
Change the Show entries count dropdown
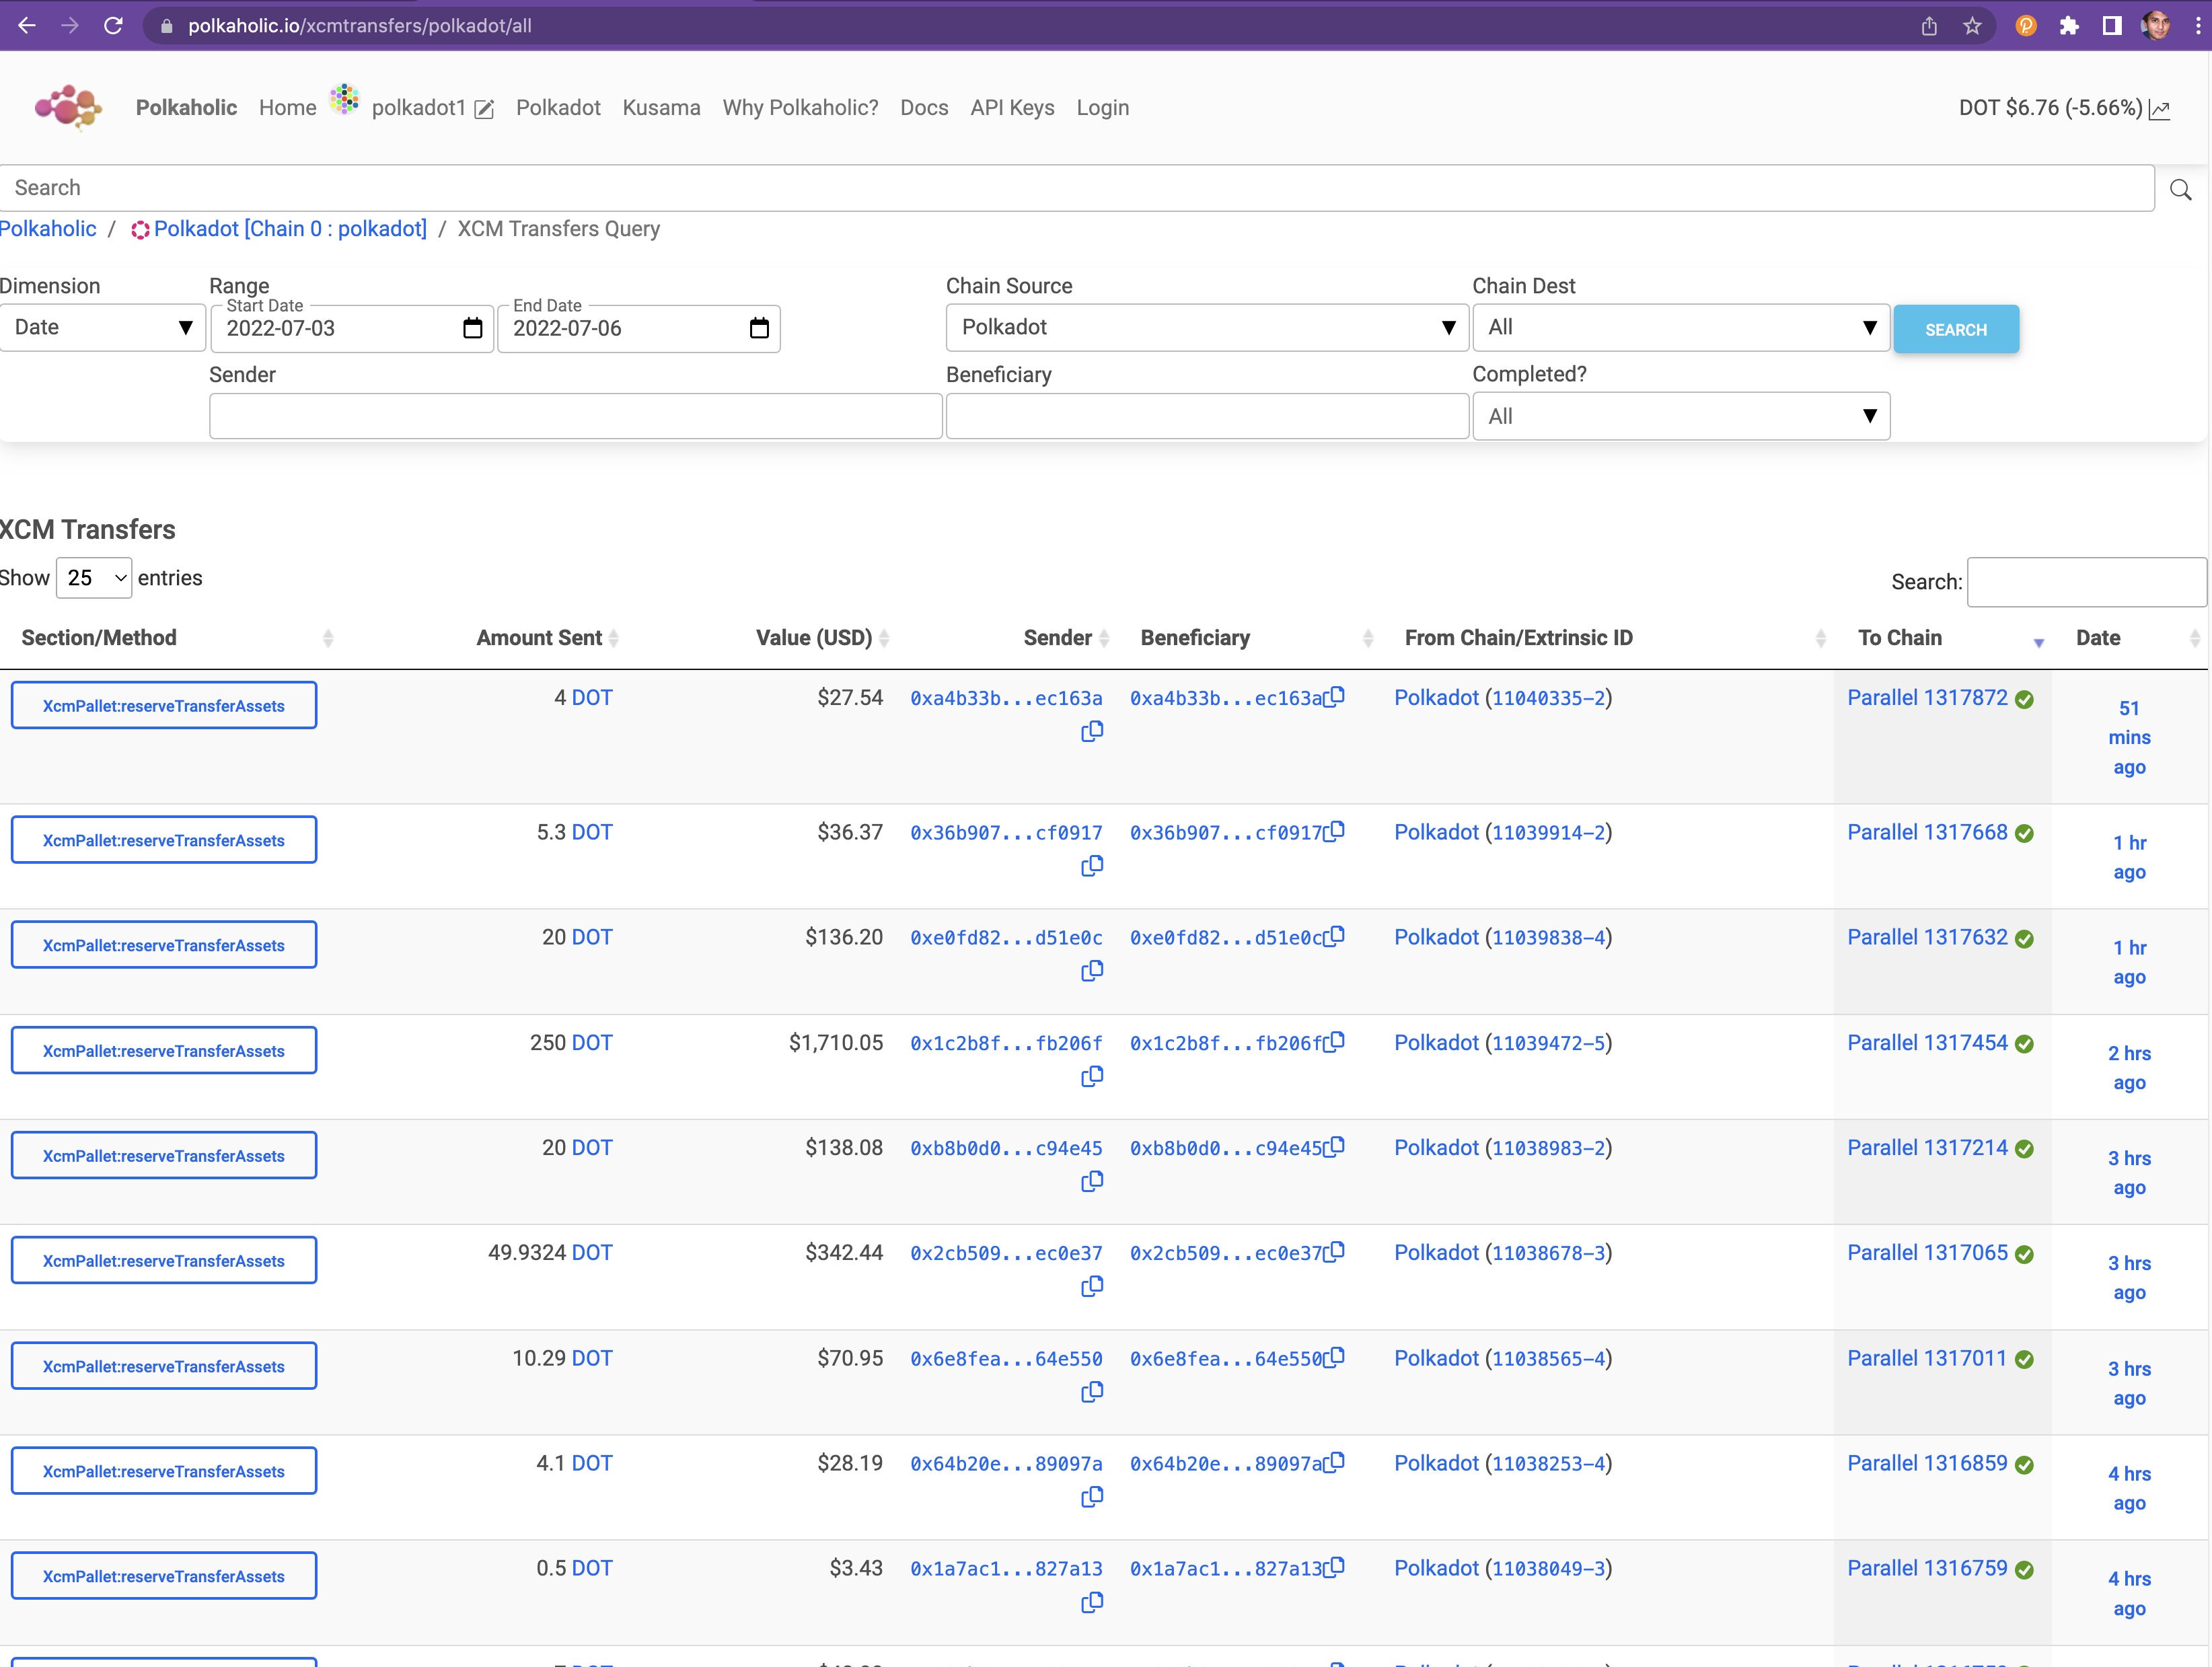click(x=94, y=578)
